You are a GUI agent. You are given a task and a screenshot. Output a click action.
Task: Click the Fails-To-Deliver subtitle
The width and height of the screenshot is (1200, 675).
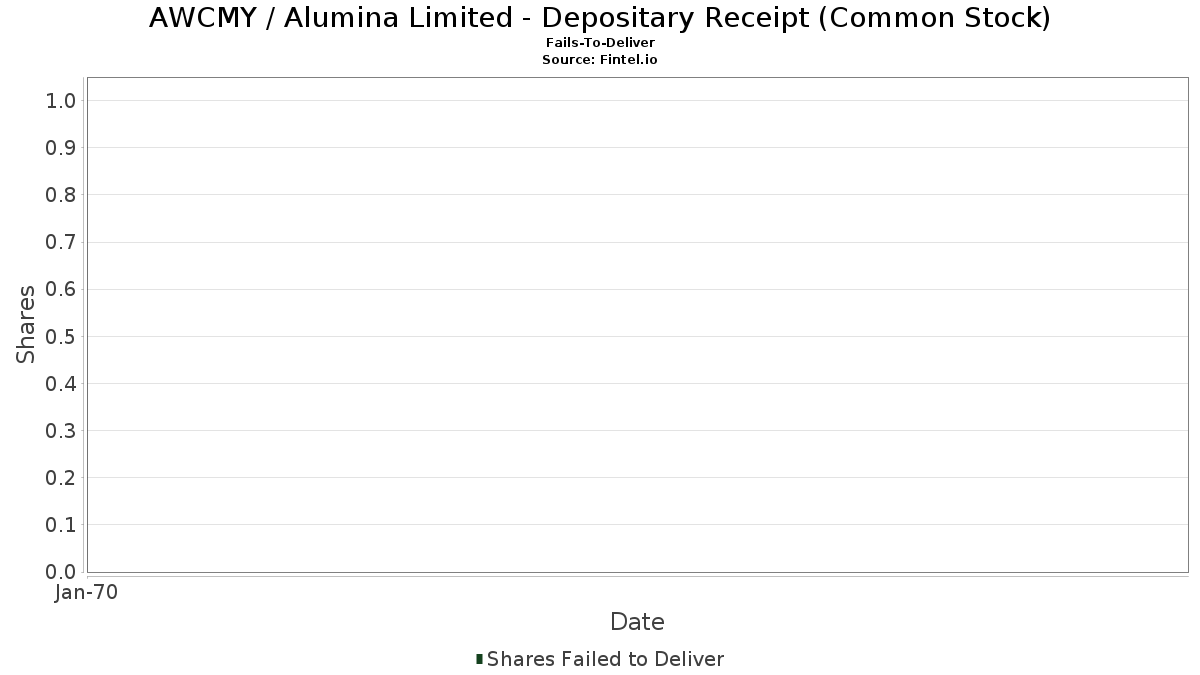pyautogui.click(x=600, y=43)
